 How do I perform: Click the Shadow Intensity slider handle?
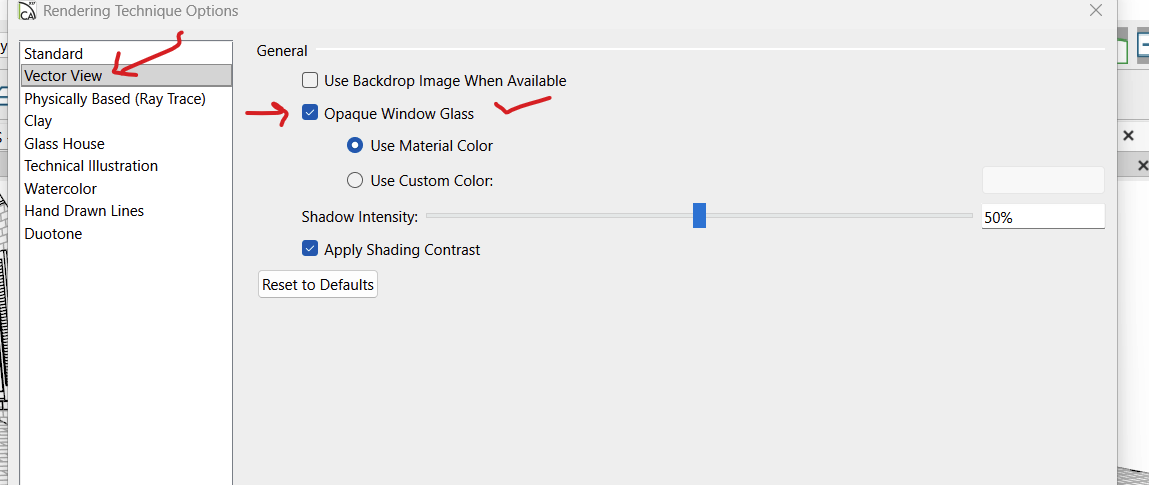[x=700, y=216]
